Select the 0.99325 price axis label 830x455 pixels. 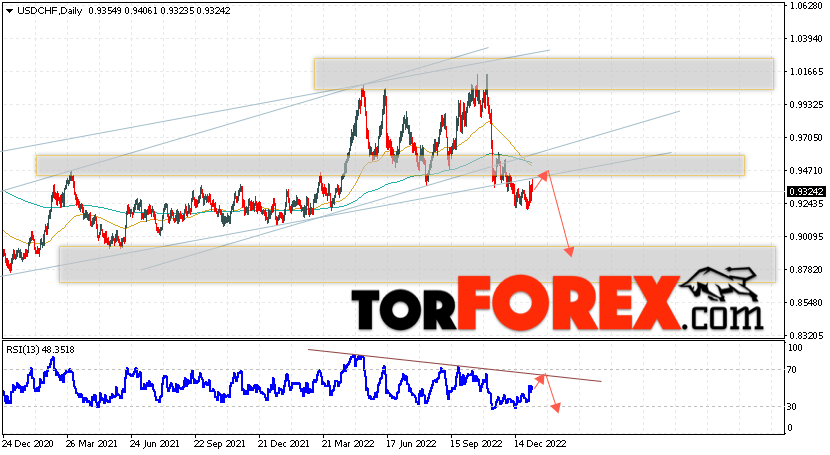(806, 105)
